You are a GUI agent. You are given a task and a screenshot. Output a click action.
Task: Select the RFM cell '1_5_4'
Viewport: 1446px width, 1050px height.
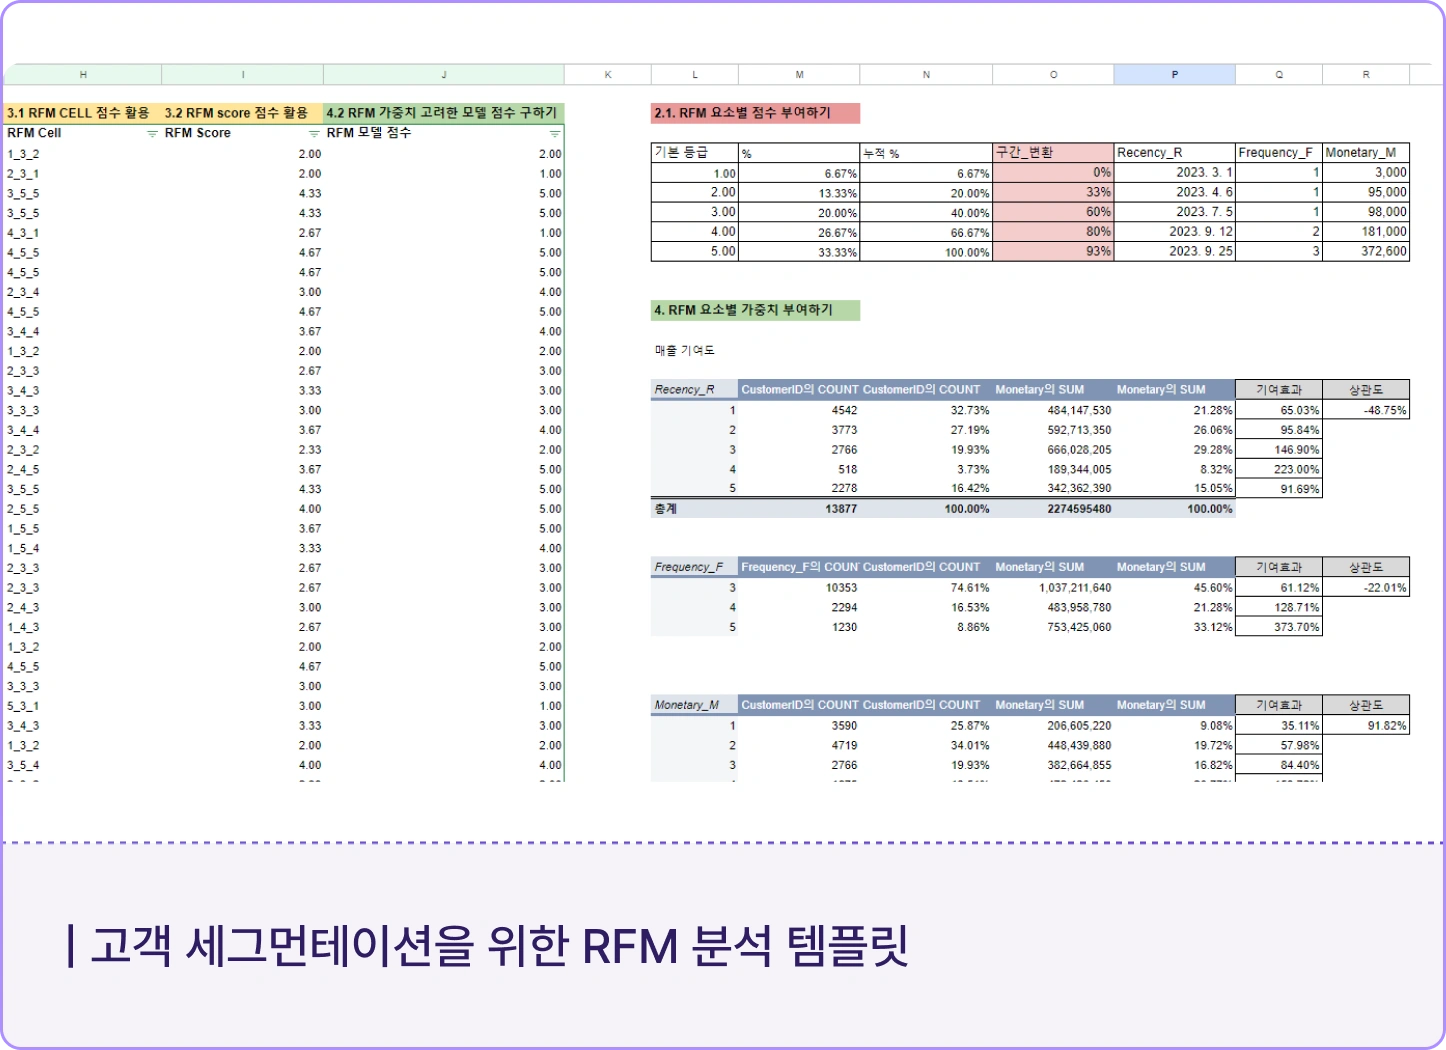click(83, 548)
